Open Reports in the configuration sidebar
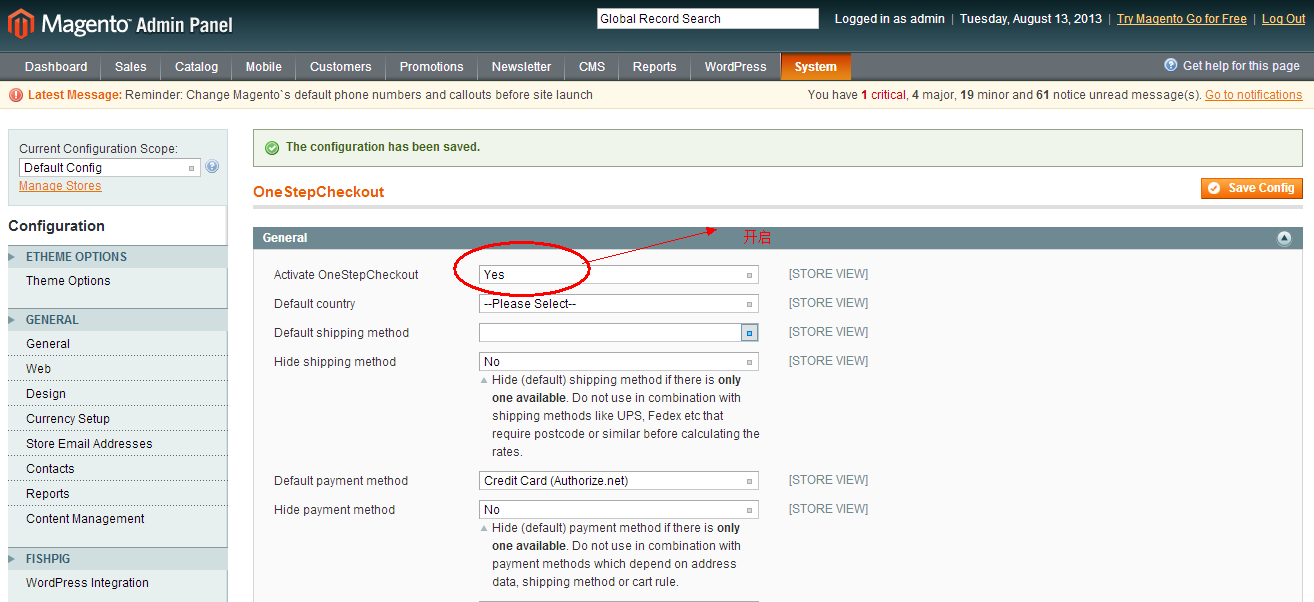 coord(48,494)
